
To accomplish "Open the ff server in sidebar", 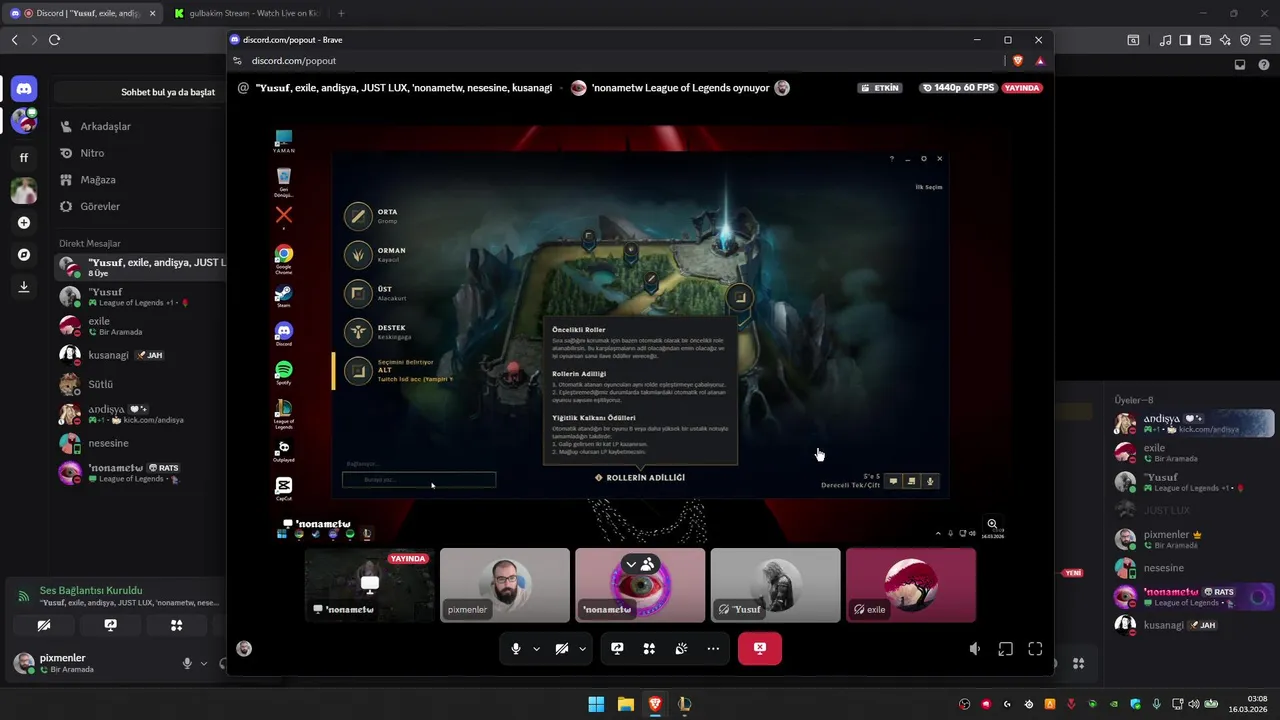I will point(24,157).
